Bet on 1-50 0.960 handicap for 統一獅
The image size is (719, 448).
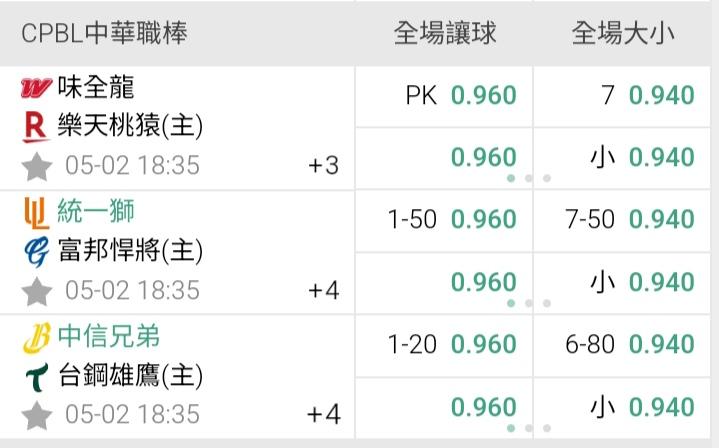pyautogui.click(x=444, y=220)
